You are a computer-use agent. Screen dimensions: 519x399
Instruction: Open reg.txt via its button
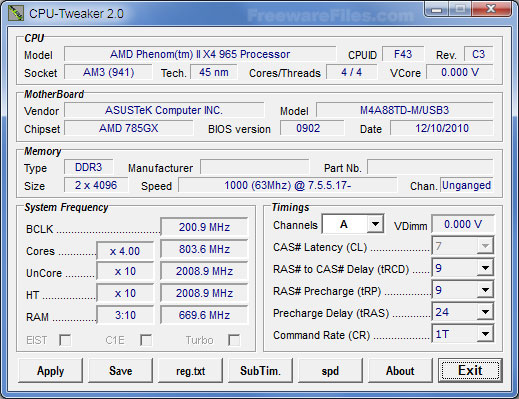pyautogui.click(x=190, y=371)
